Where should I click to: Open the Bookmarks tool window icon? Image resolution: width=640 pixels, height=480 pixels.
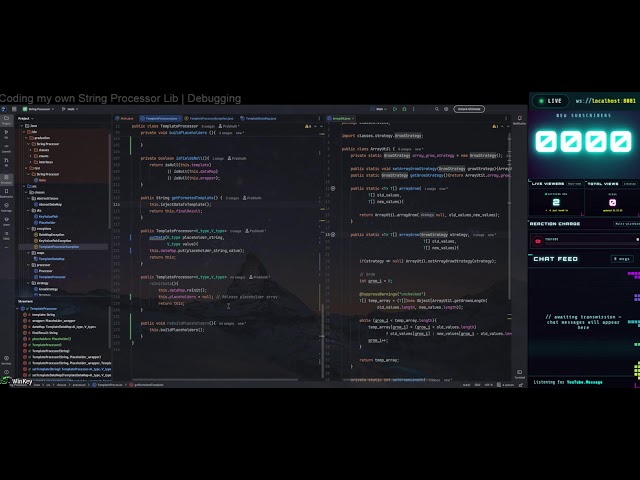click(6, 193)
